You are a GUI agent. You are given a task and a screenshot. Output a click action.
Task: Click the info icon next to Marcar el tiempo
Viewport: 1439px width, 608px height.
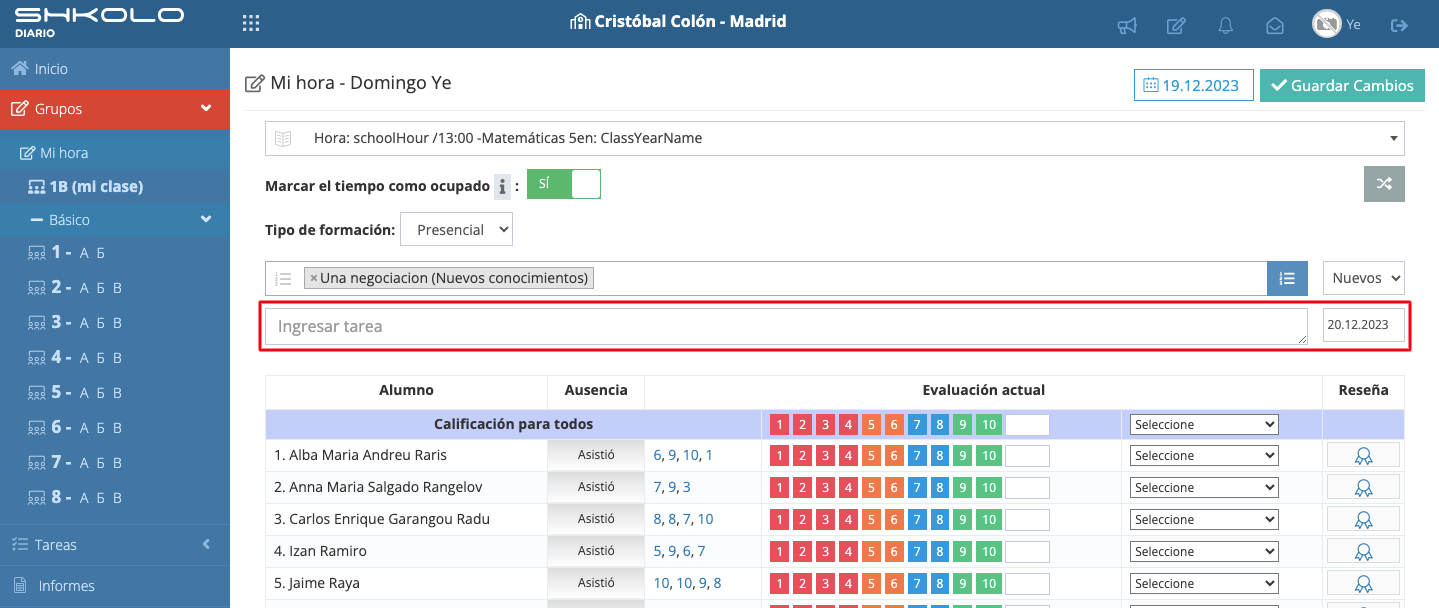(x=503, y=186)
